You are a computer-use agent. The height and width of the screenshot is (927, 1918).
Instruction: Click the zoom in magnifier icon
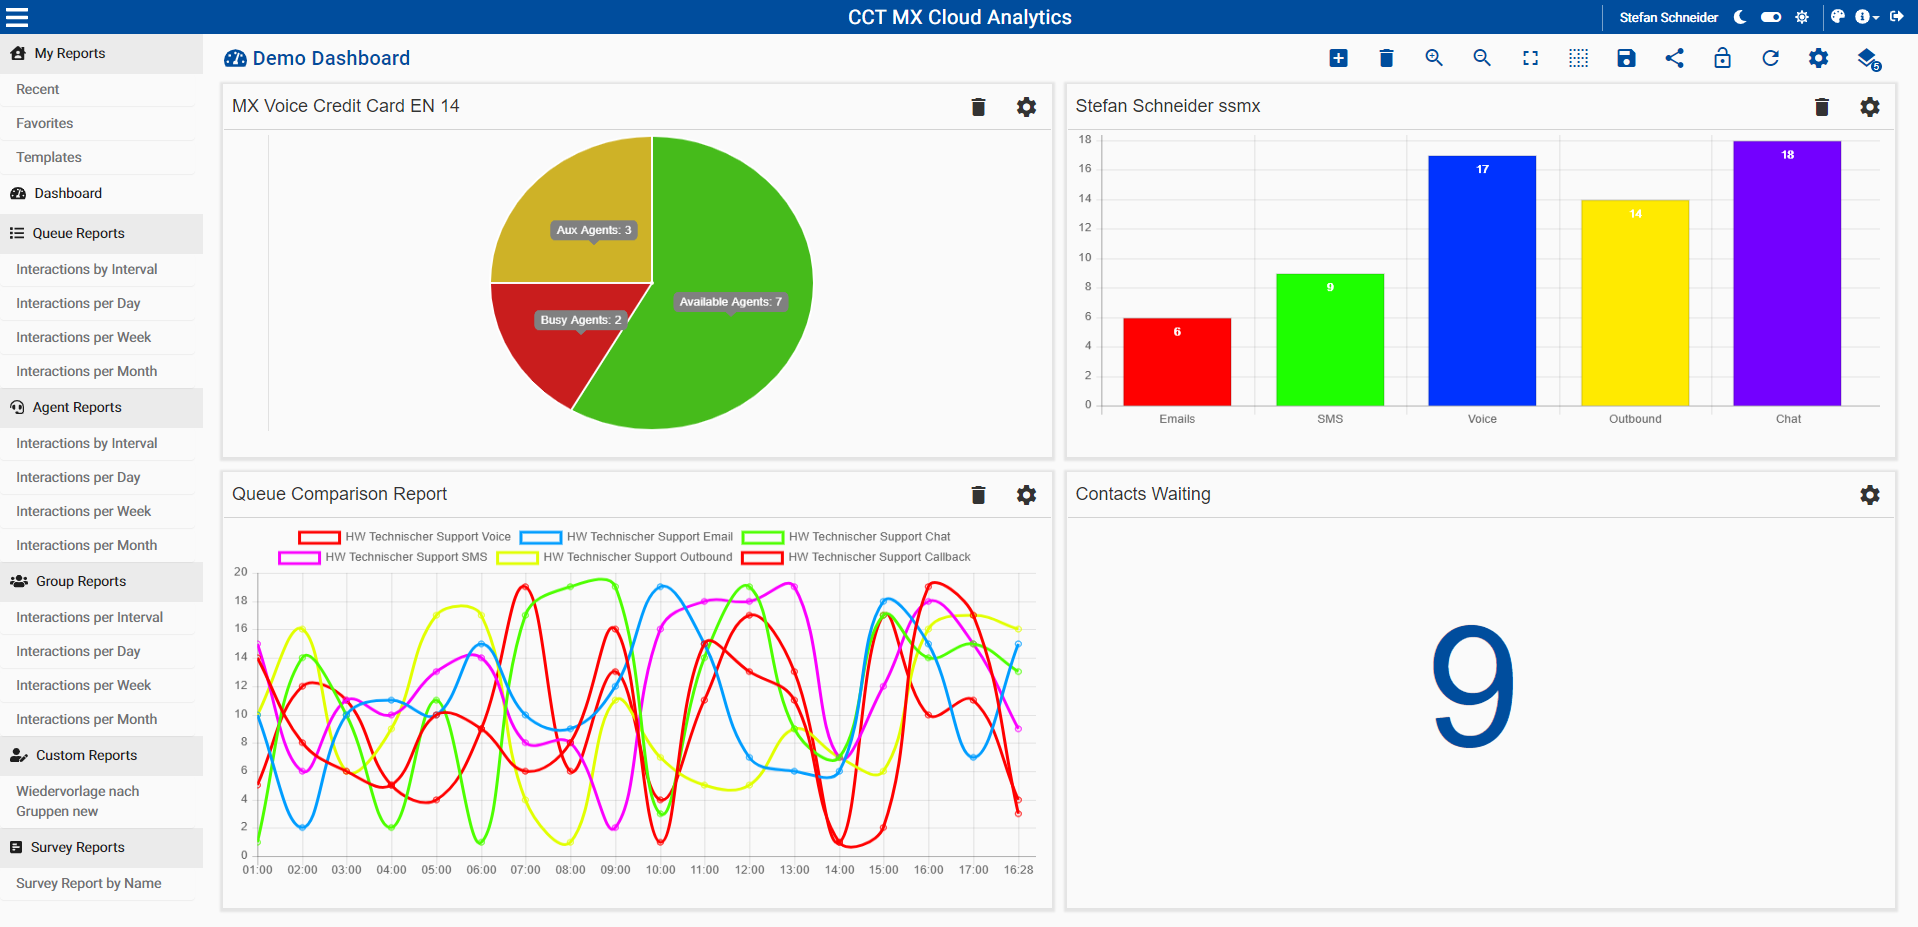(x=1433, y=58)
